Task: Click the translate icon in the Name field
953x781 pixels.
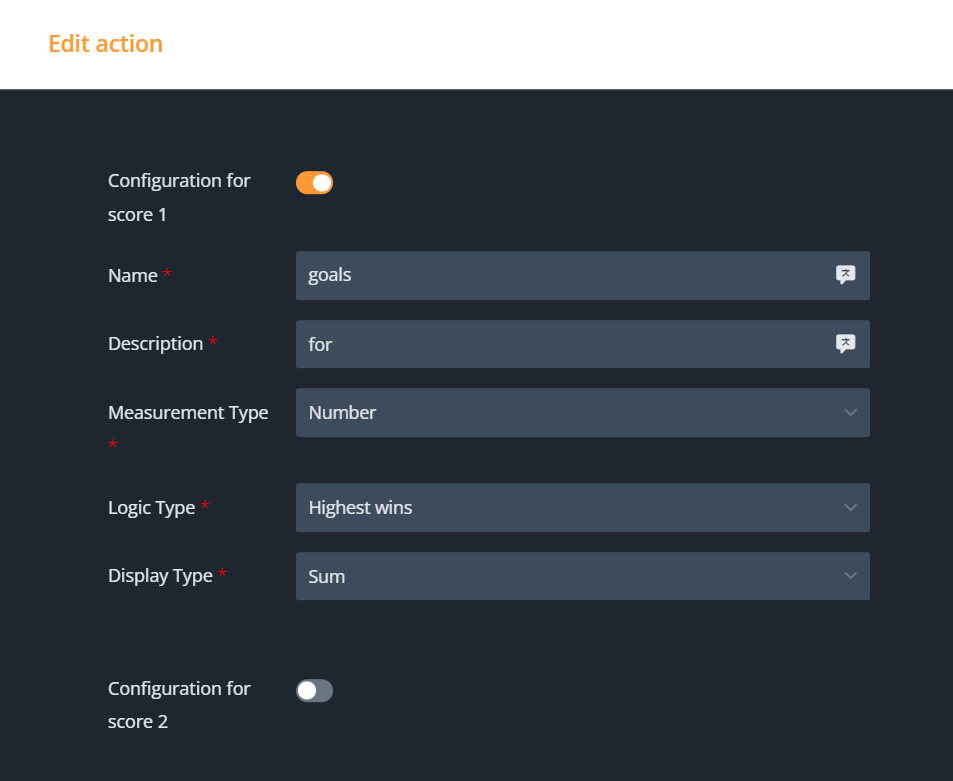Action: (845, 275)
